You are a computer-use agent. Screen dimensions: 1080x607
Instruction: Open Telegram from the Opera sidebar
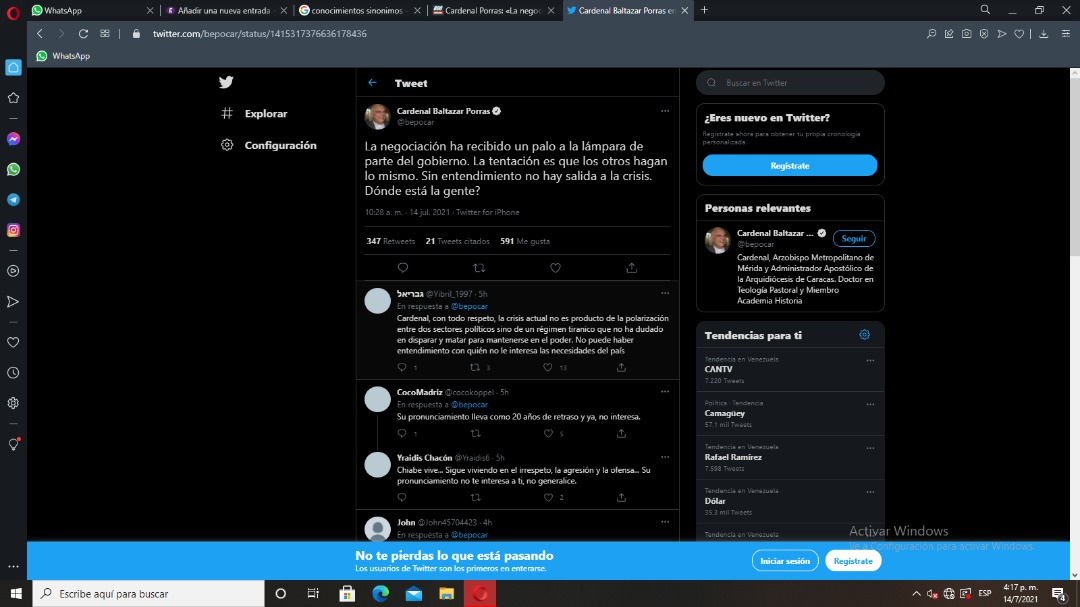coord(13,200)
